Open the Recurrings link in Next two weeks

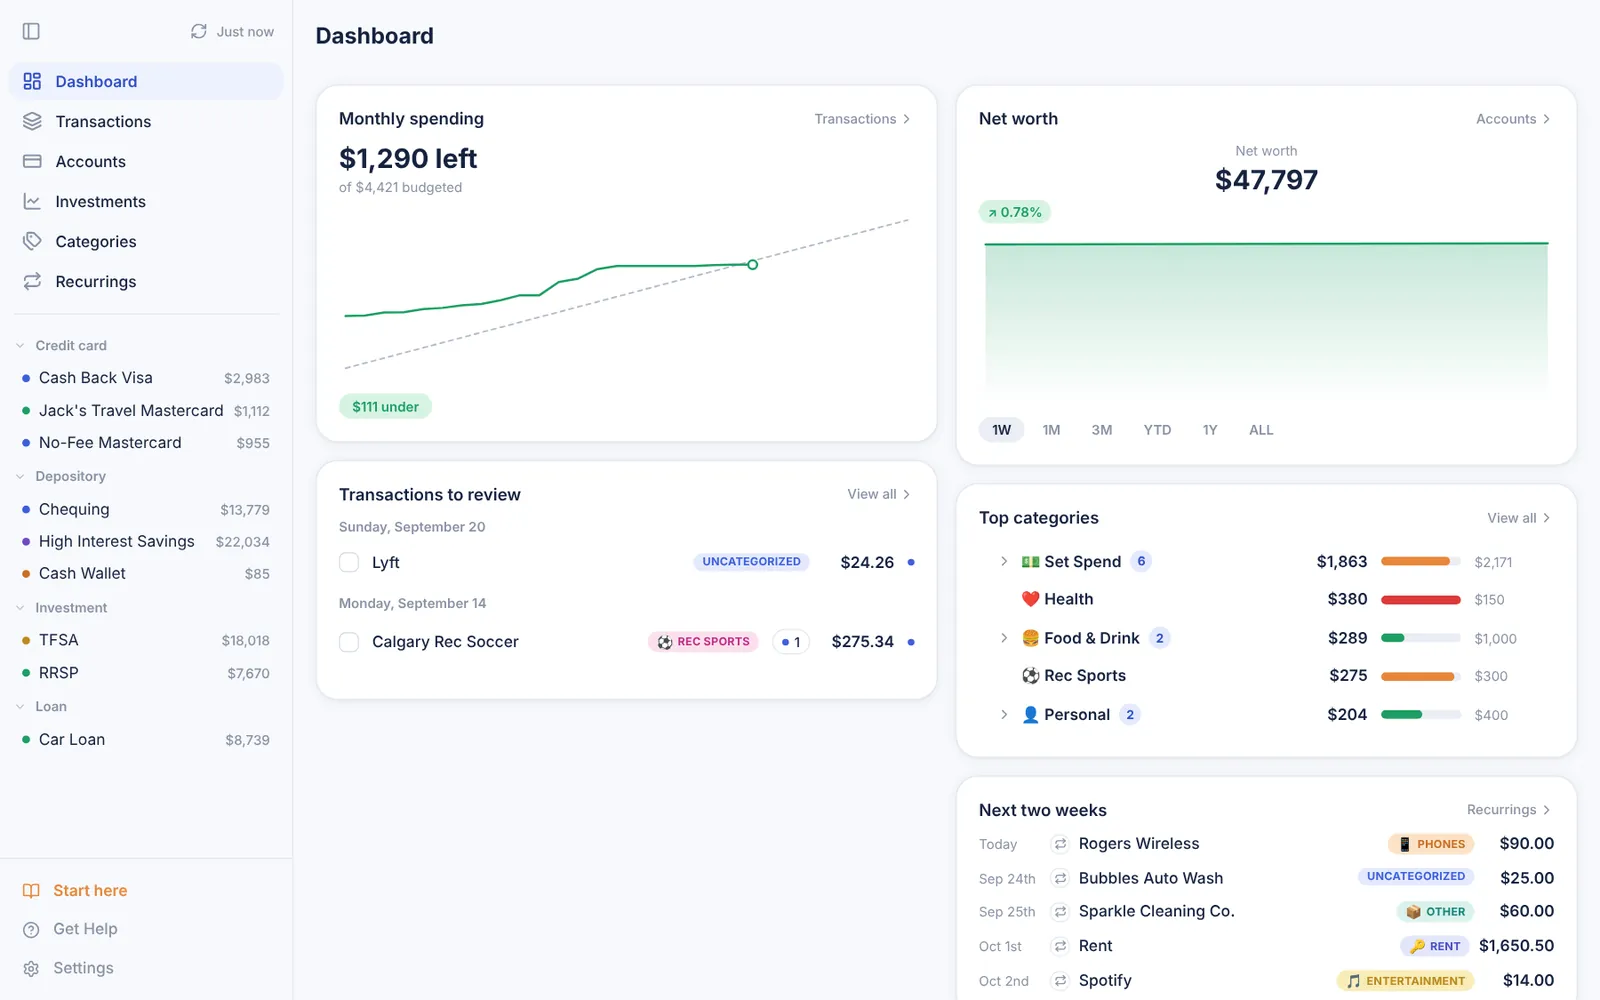[x=1509, y=810]
